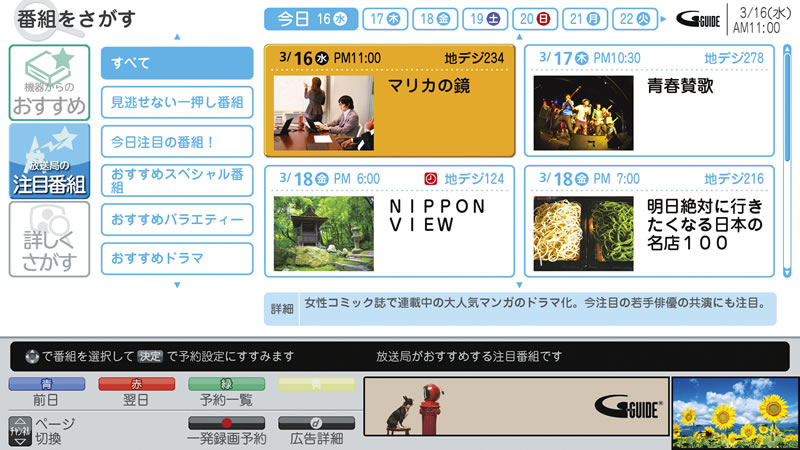This screenshot has width=800, height=450.
Task: Open the 青春賛歌 program card
Action: tap(649, 101)
